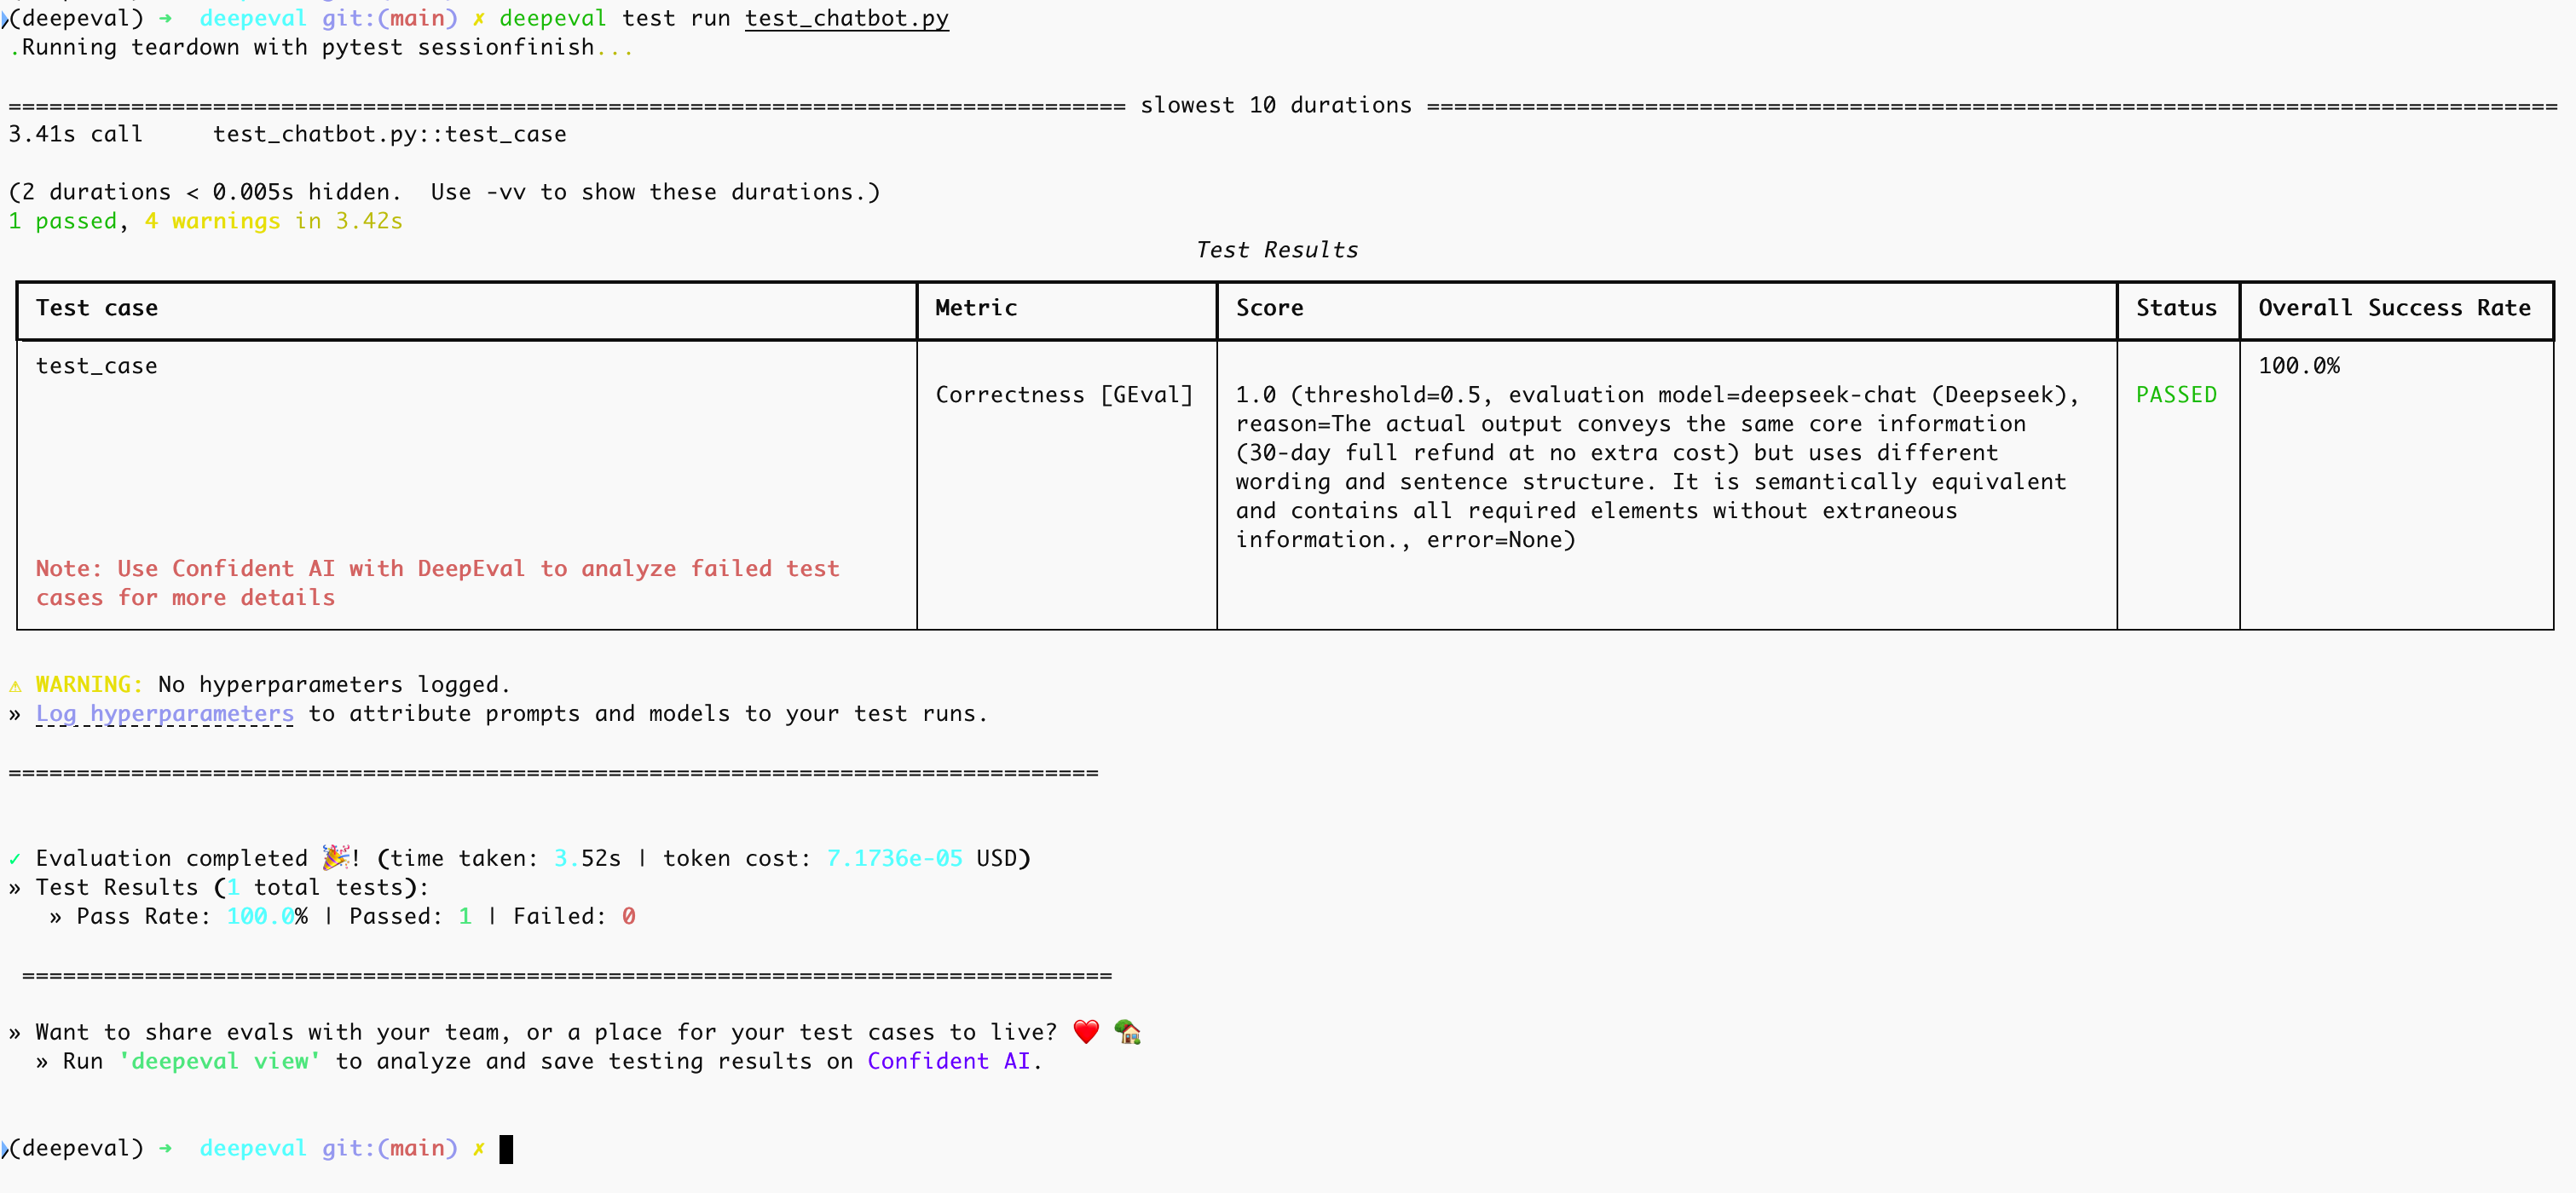2576x1193 pixels.
Task: Click the underlined test_chatbot.py file name
Action: coord(847,18)
